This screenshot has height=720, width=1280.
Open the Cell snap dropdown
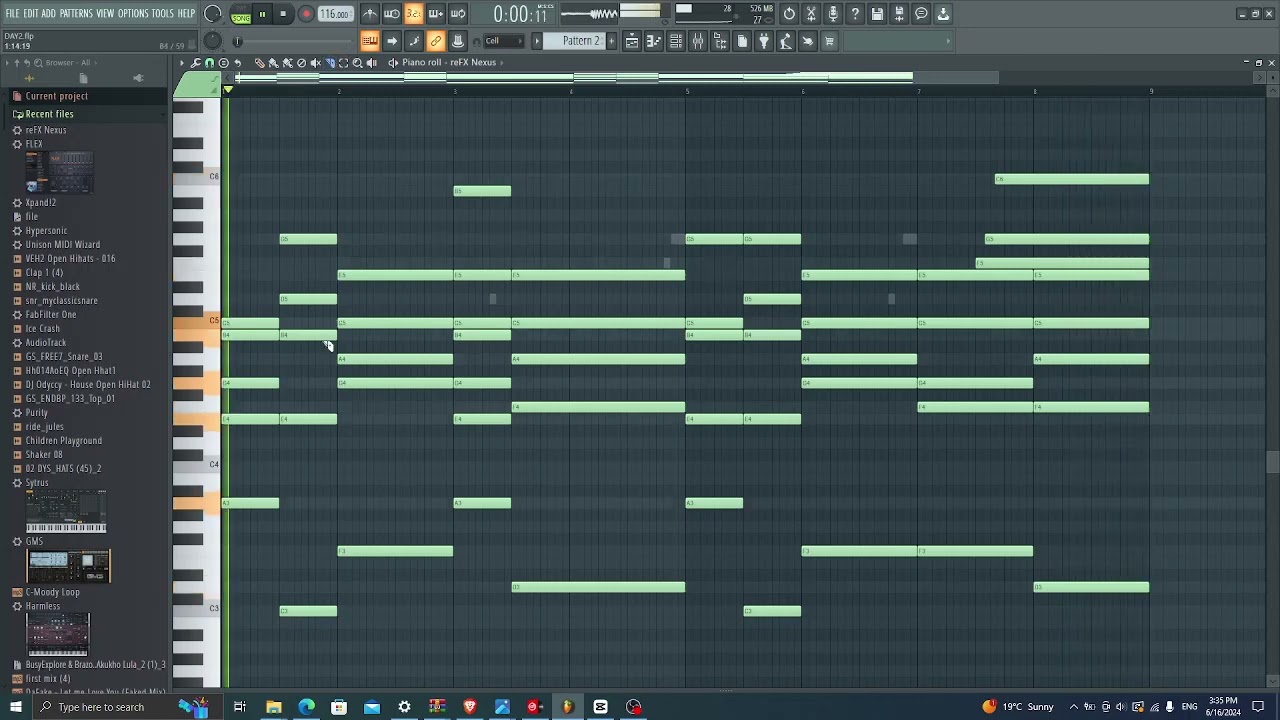pyautogui.click(x=504, y=41)
